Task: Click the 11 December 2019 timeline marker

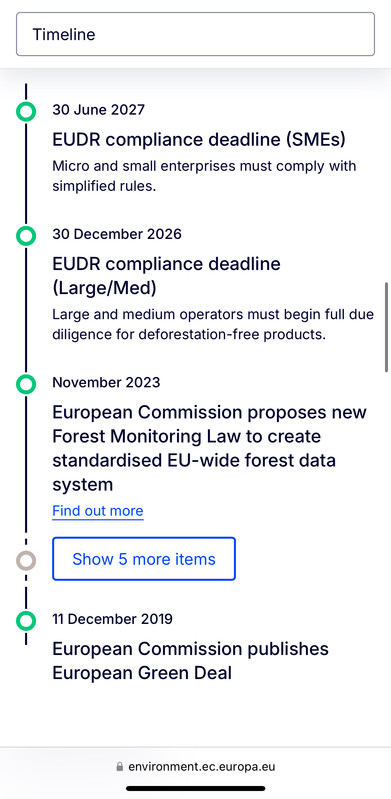Action: click(x=26, y=621)
